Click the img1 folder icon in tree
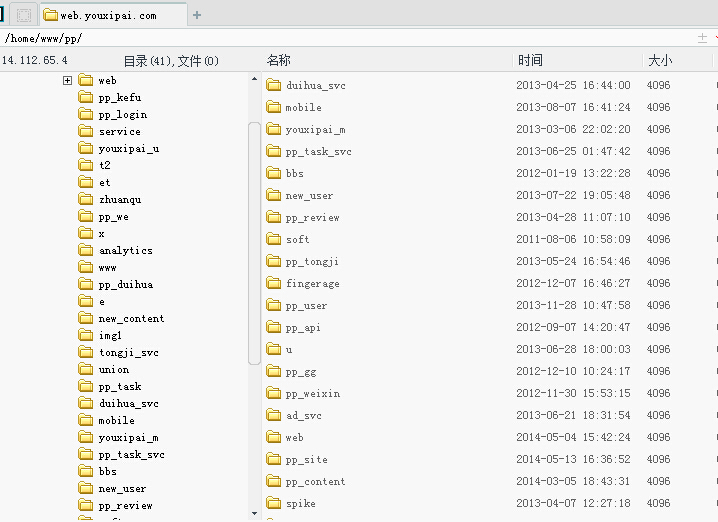The width and height of the screenshot is (718, 522). [x=86, y=335]
